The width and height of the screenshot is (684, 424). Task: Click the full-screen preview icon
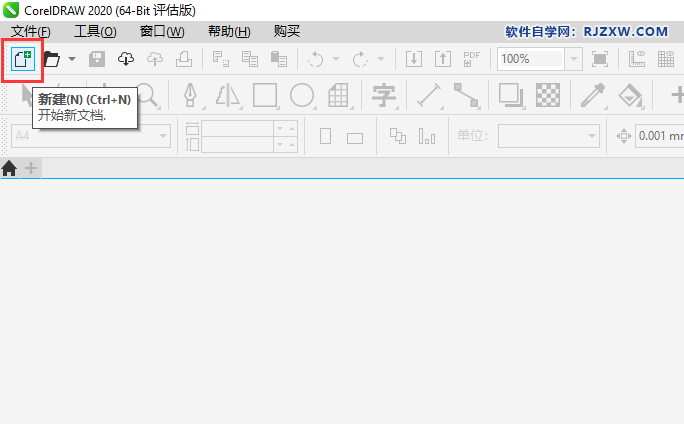pyautogui.click(x=600, y=59)
